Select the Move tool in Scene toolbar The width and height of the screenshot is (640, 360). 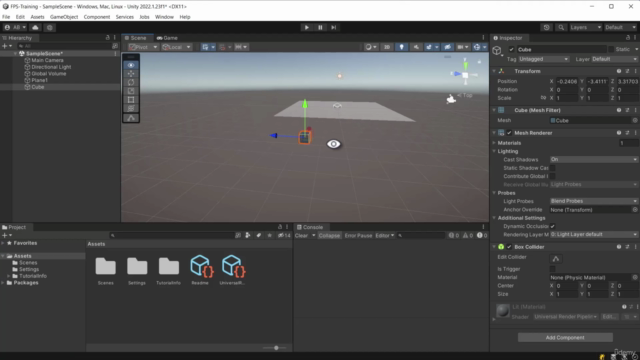[x=131, y=74]
